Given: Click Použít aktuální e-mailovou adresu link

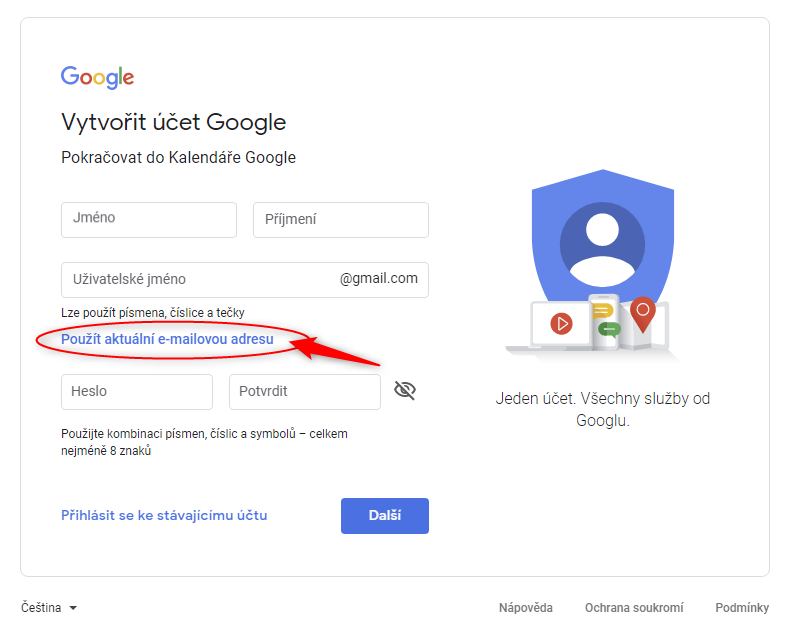Looking at the screenshot, I should click(167, 339).
